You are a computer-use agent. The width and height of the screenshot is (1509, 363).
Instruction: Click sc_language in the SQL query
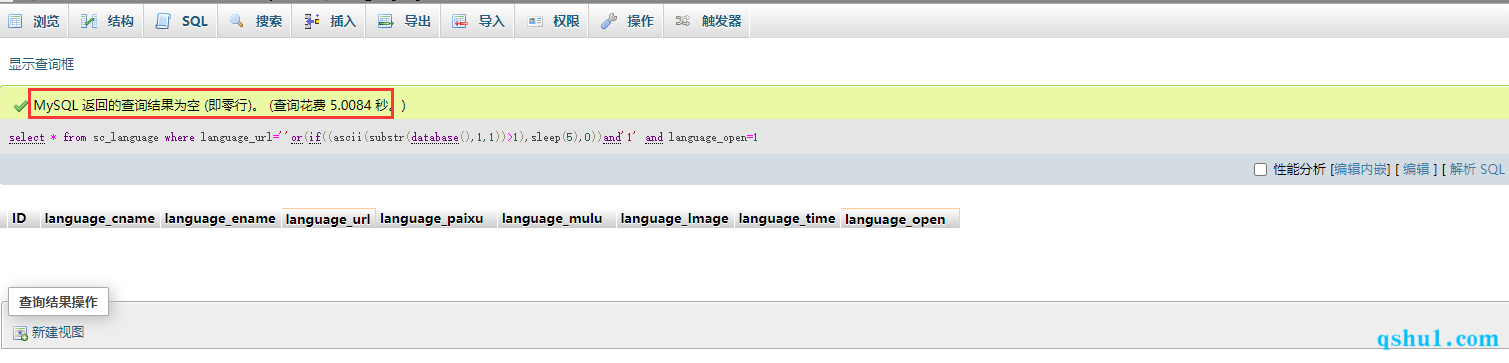point(126,137)
